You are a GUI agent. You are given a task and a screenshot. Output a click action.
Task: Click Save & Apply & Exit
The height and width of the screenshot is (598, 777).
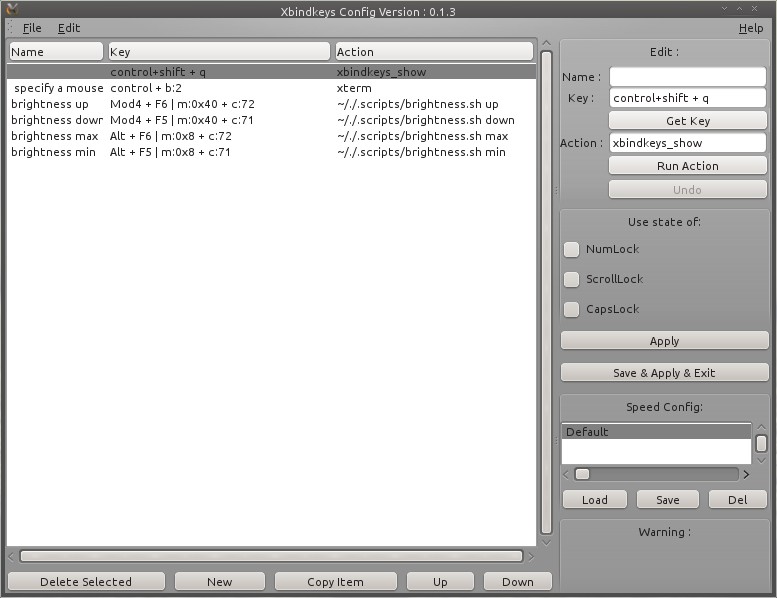click(x=665, y=373)
